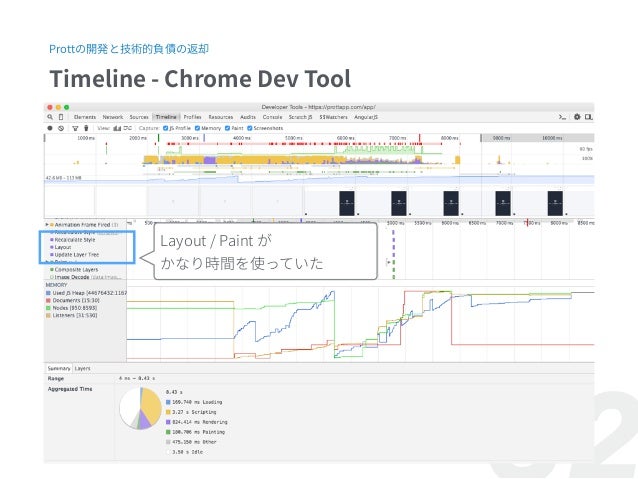Click the dock side icon

tap(588, 117)
